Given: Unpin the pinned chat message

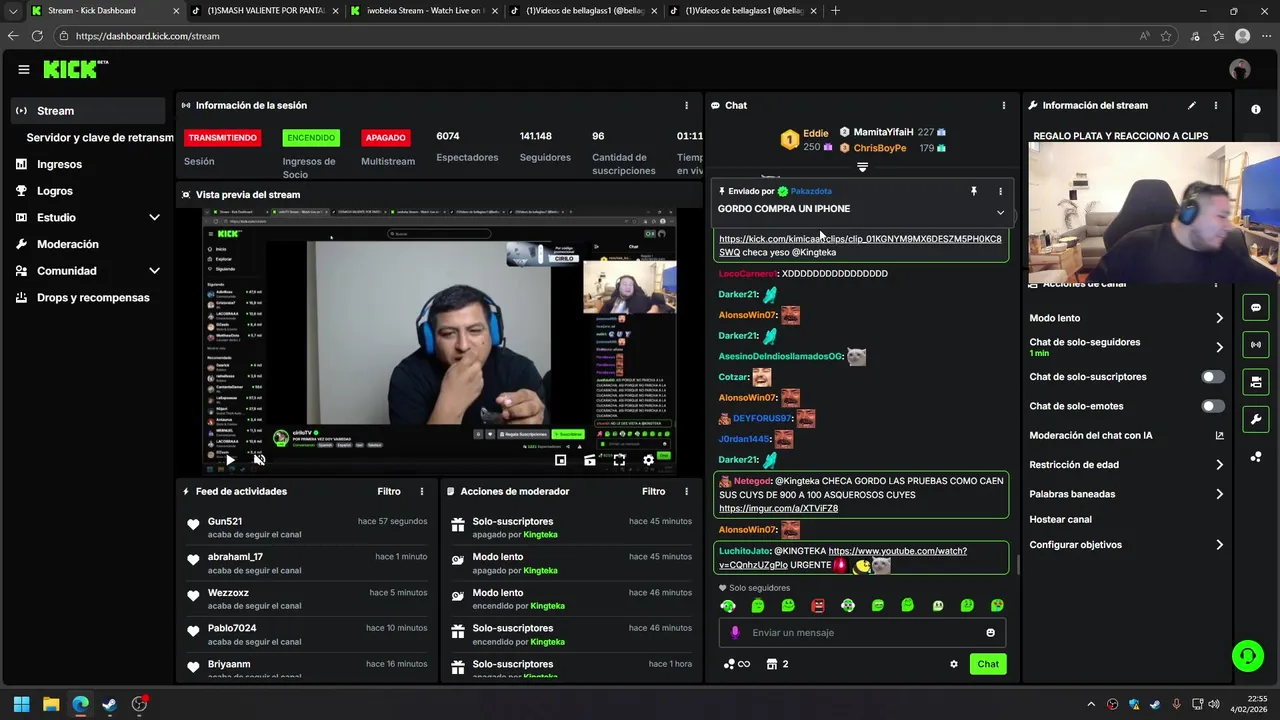Looking at the screenshot, I should [973, 191].
